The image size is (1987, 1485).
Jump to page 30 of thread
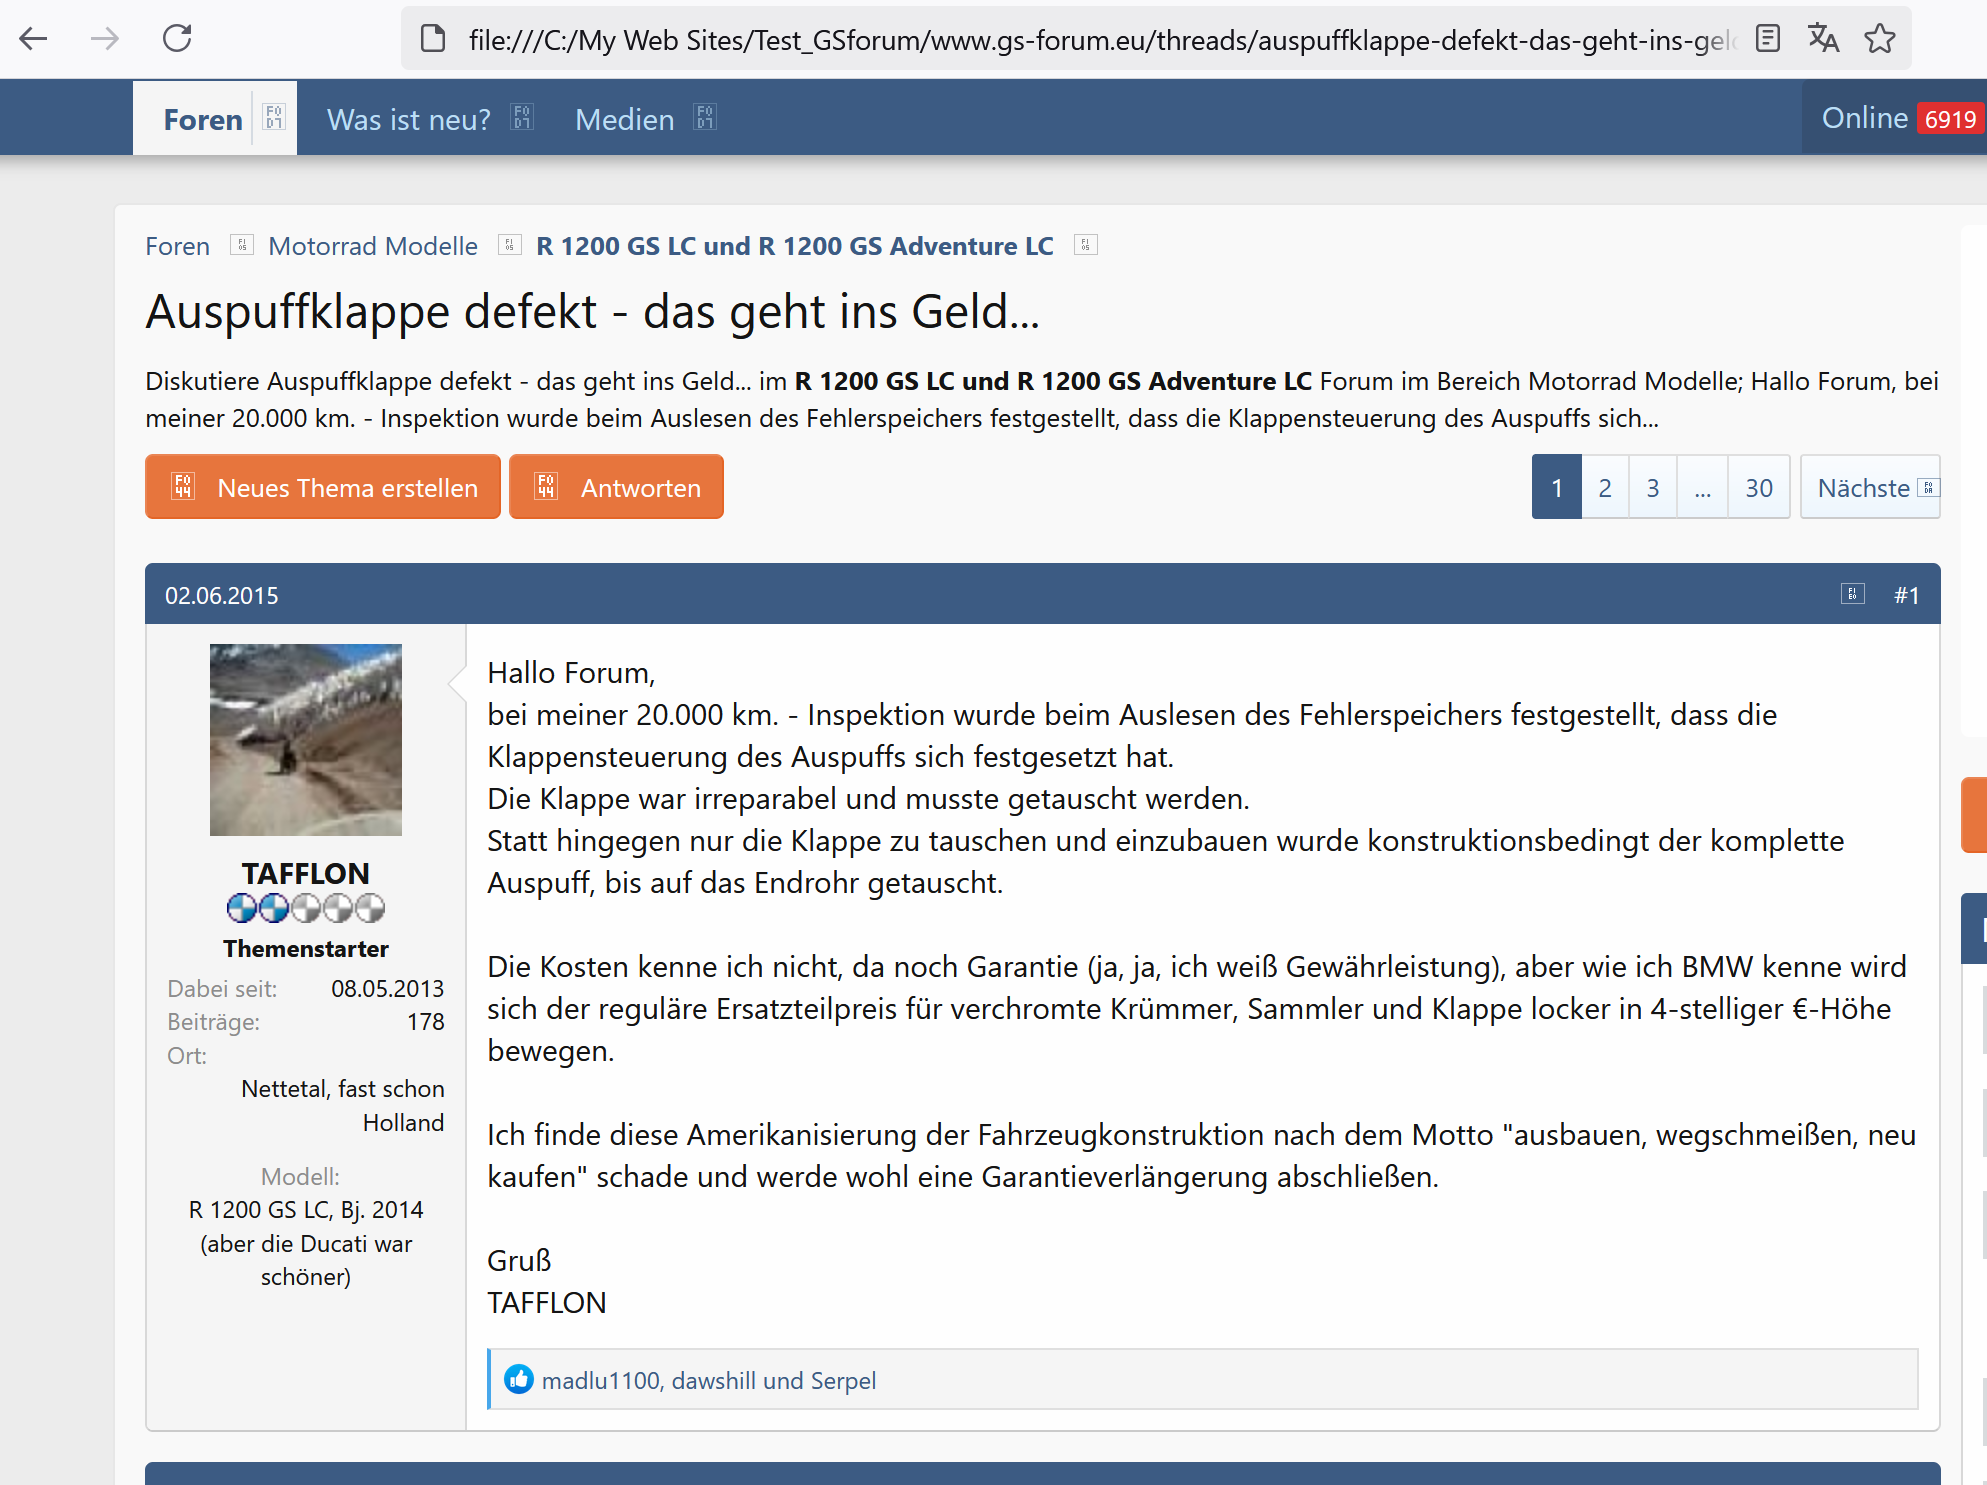click(1759, 487)
